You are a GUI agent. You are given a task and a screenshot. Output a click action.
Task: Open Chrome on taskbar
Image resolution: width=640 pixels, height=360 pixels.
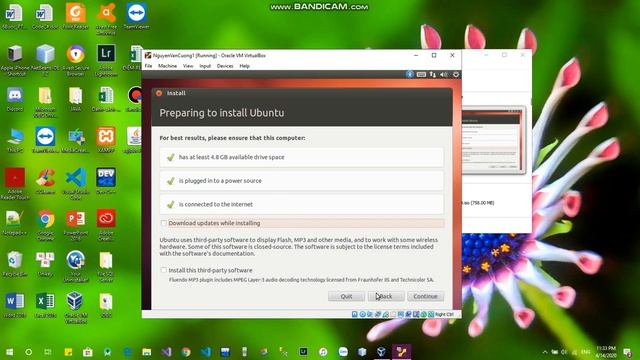[x=186, y=351]
